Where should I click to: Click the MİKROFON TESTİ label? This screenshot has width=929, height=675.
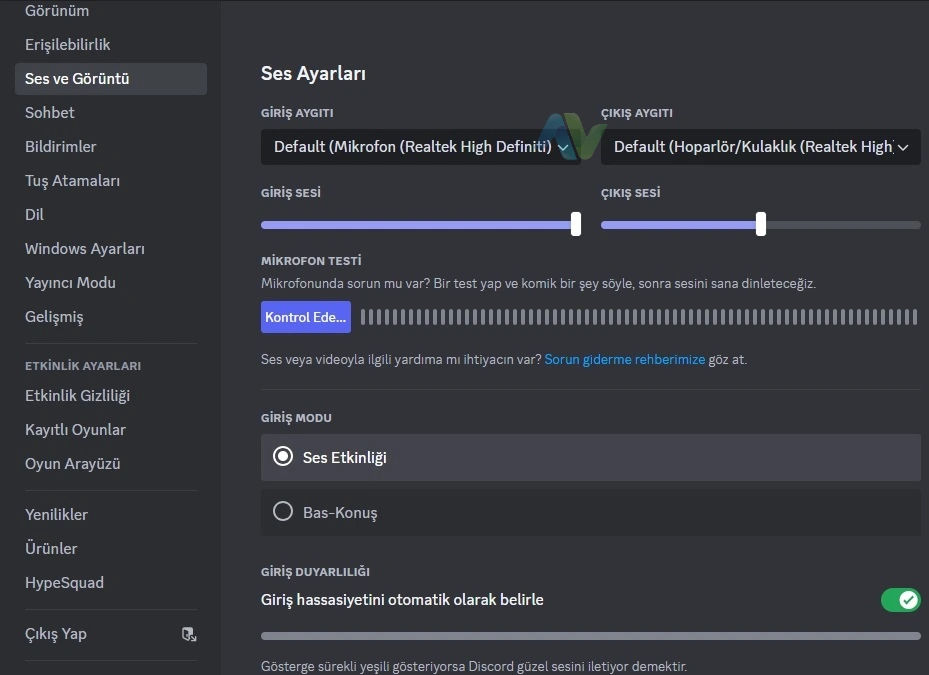(x=311, y=261)
